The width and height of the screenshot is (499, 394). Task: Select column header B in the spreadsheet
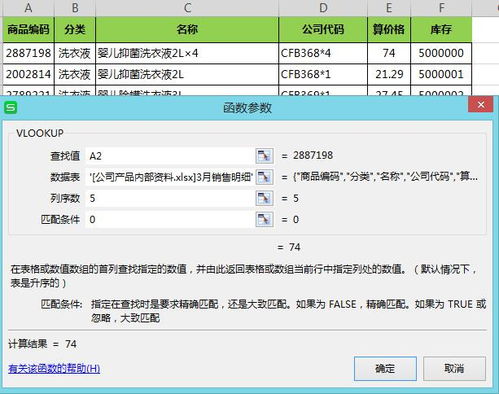pyautogui.click(x=75, y=8)
